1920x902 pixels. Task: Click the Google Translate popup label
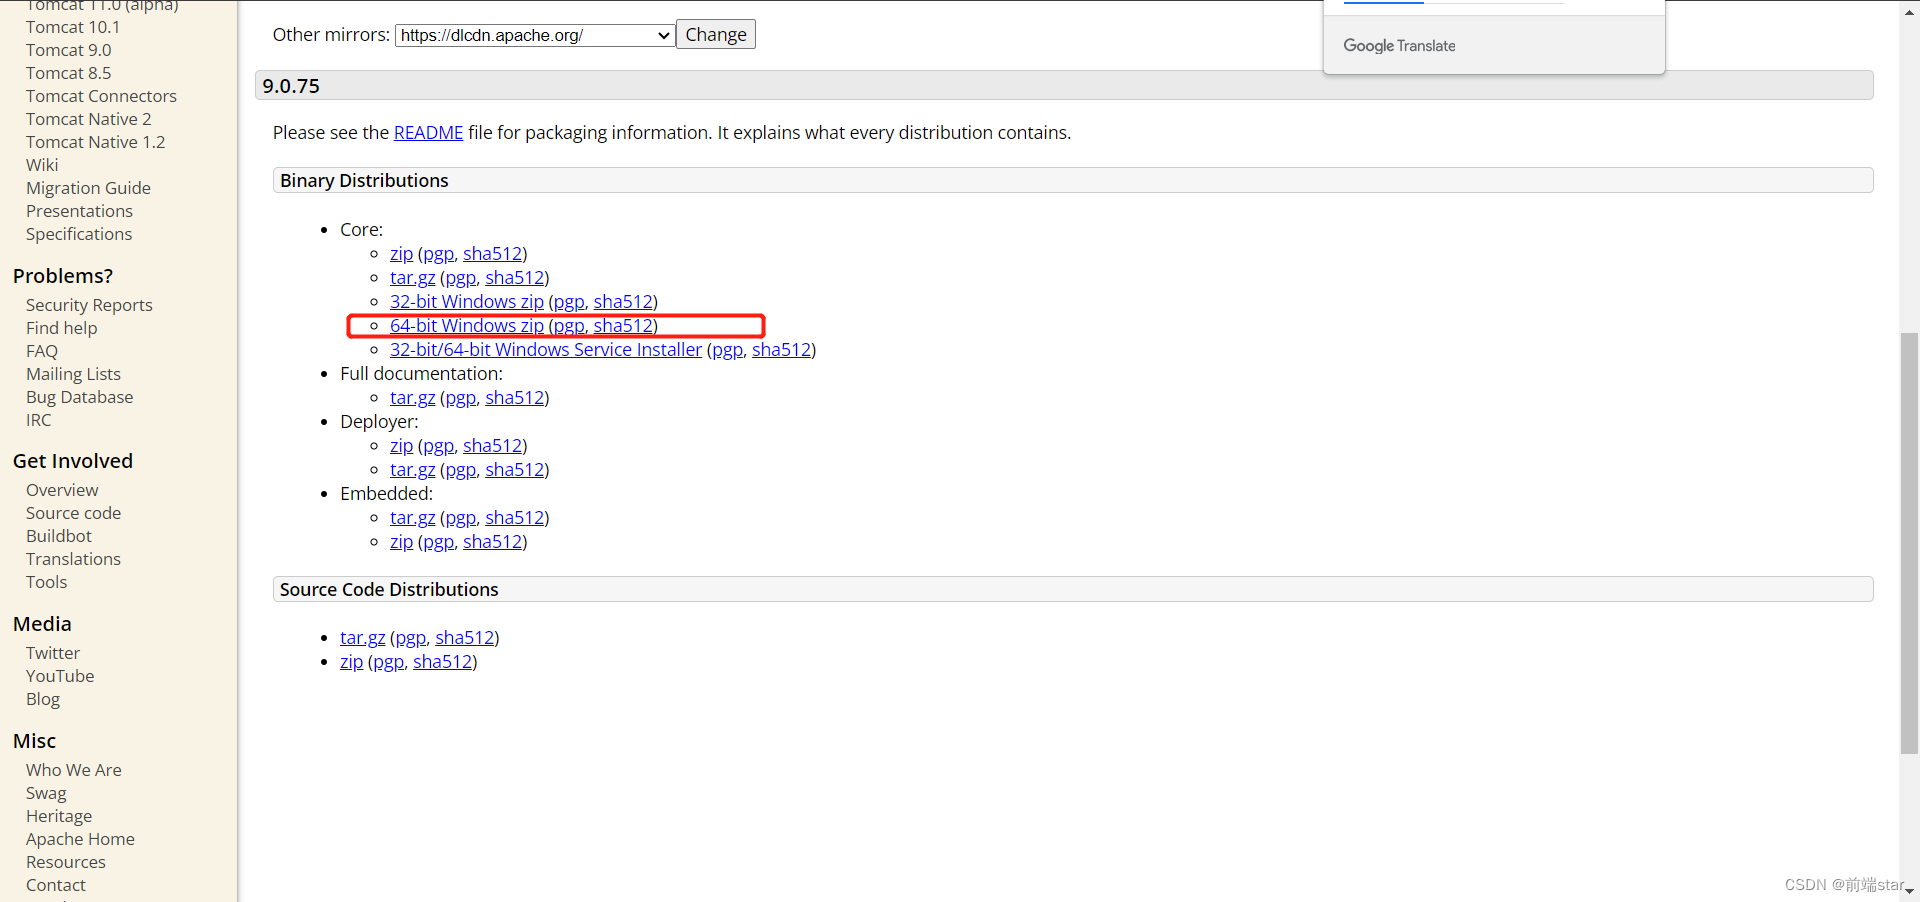[x=1399, y=46]
